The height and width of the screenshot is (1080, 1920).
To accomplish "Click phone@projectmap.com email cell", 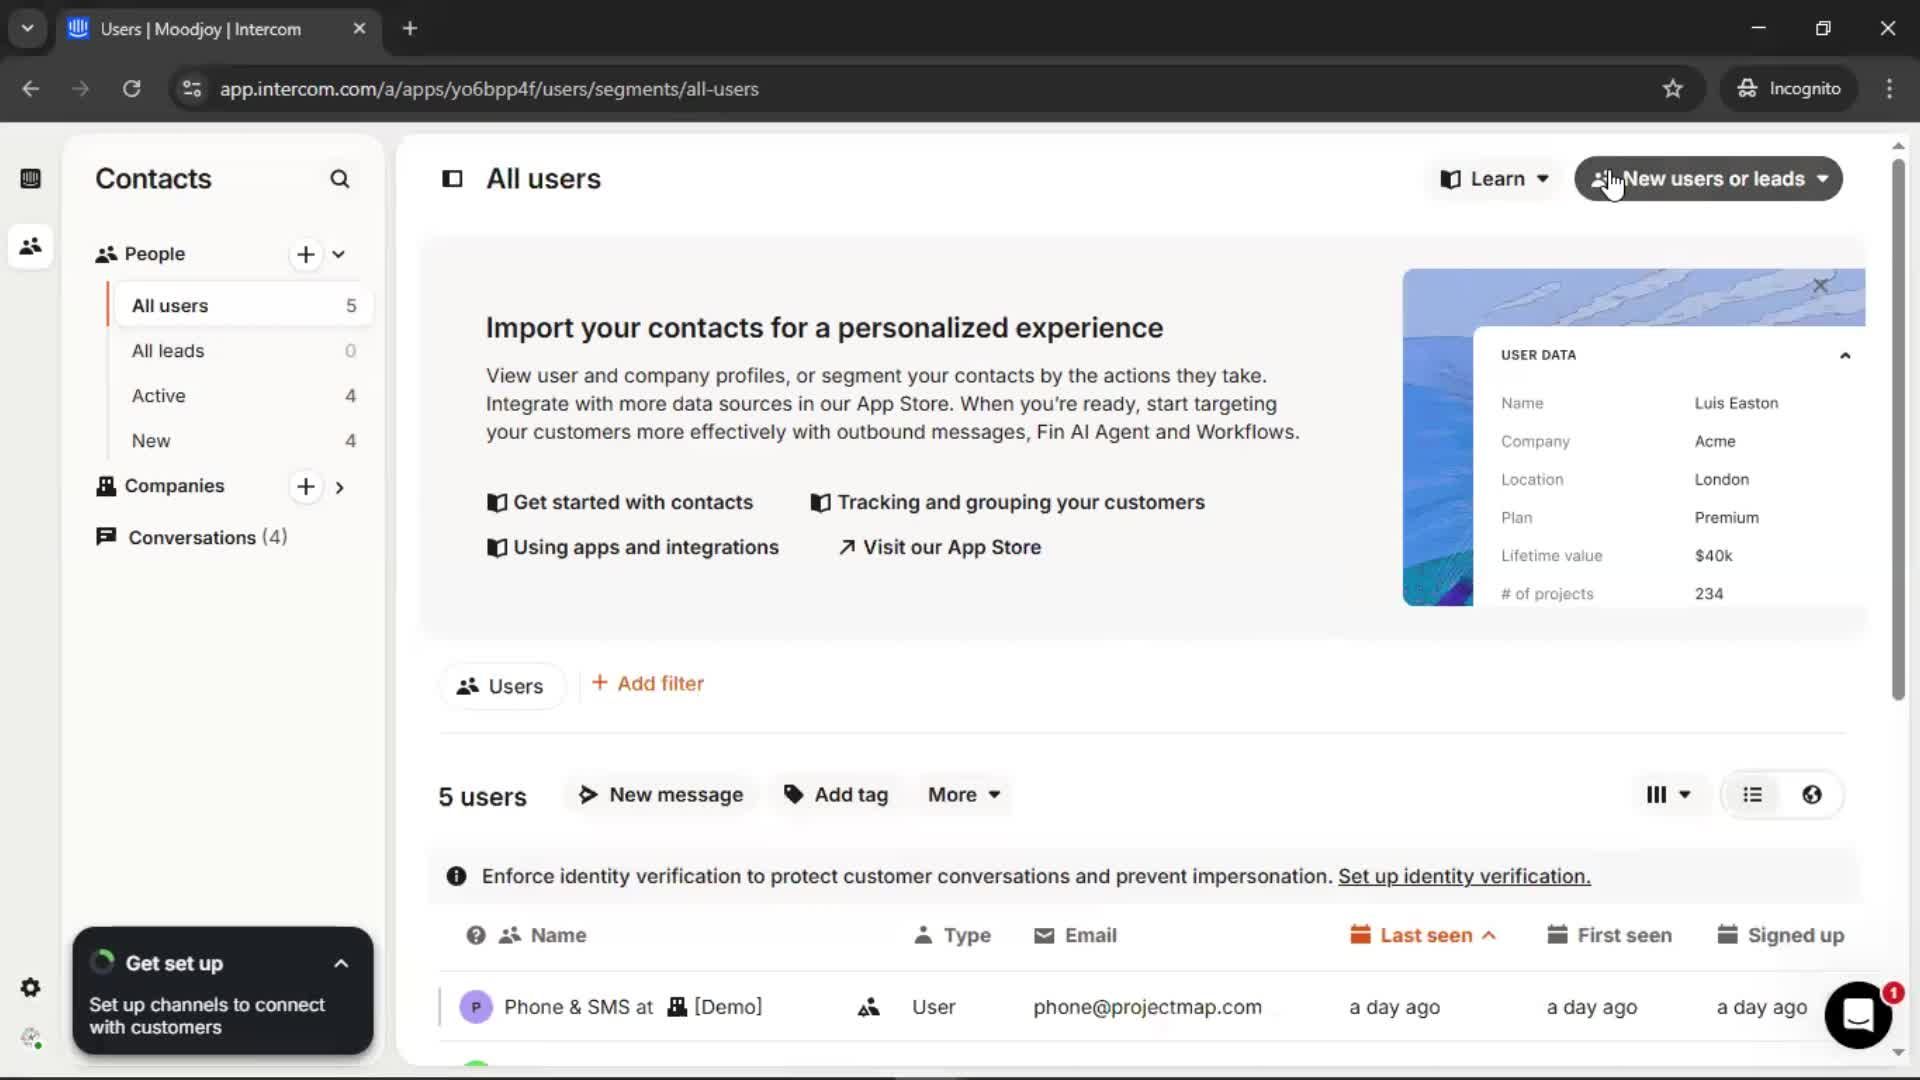I will tap(1147, 1008).
